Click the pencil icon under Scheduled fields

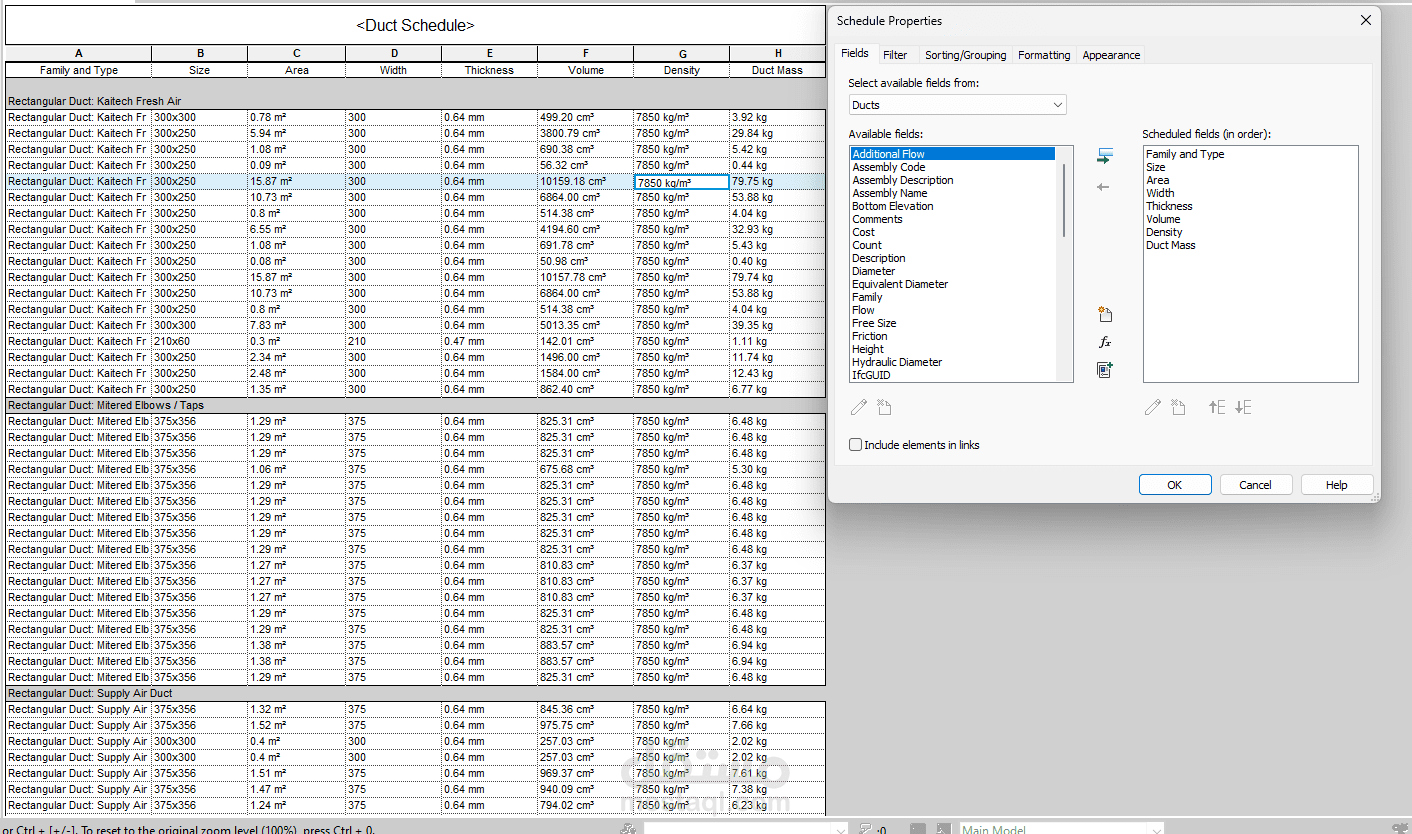point(1153,407)
